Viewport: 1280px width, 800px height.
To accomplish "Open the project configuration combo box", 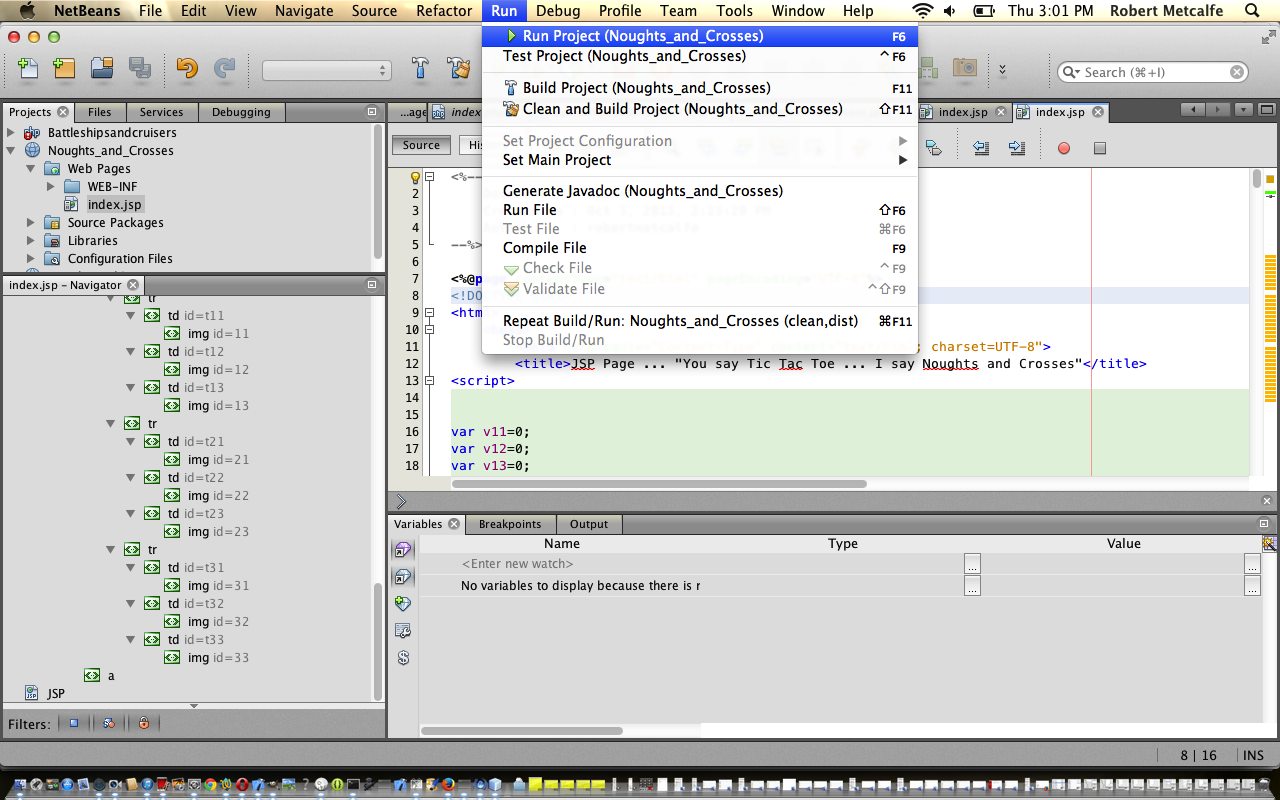I will tap(326, 70).
